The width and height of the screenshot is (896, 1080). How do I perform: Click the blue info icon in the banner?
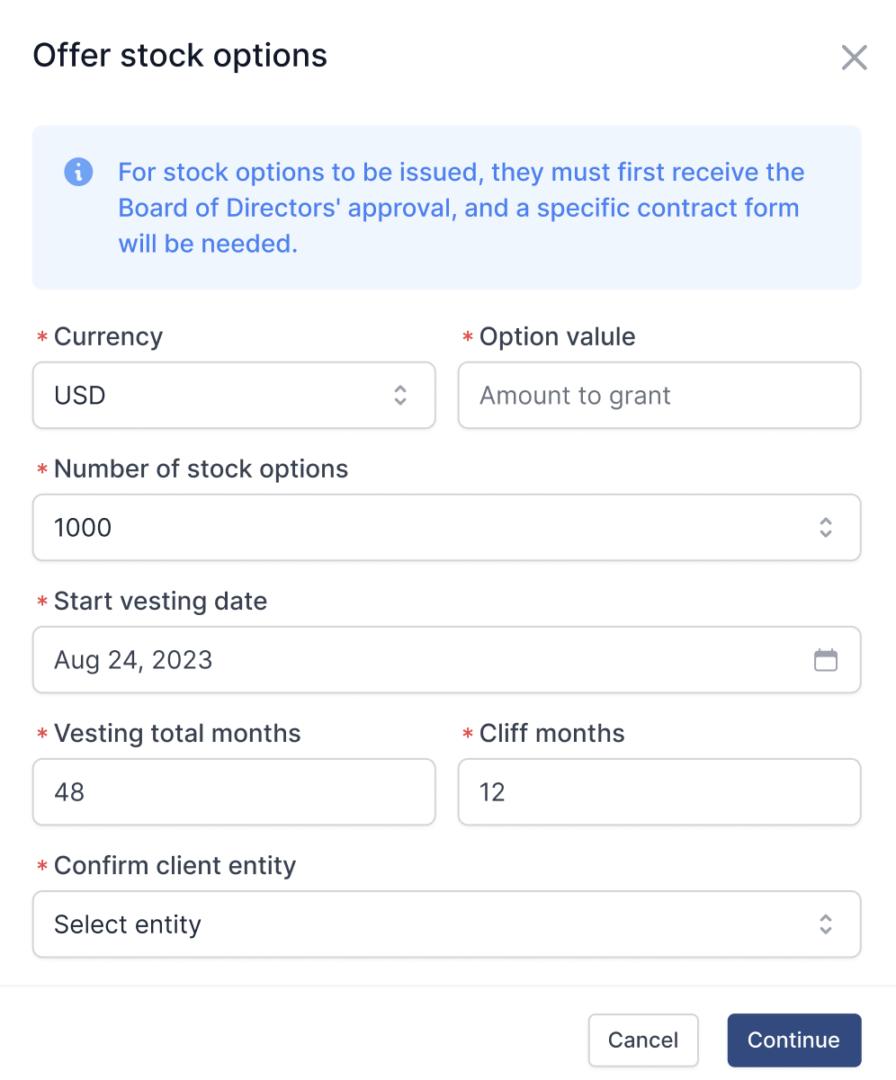click(79, 172)
